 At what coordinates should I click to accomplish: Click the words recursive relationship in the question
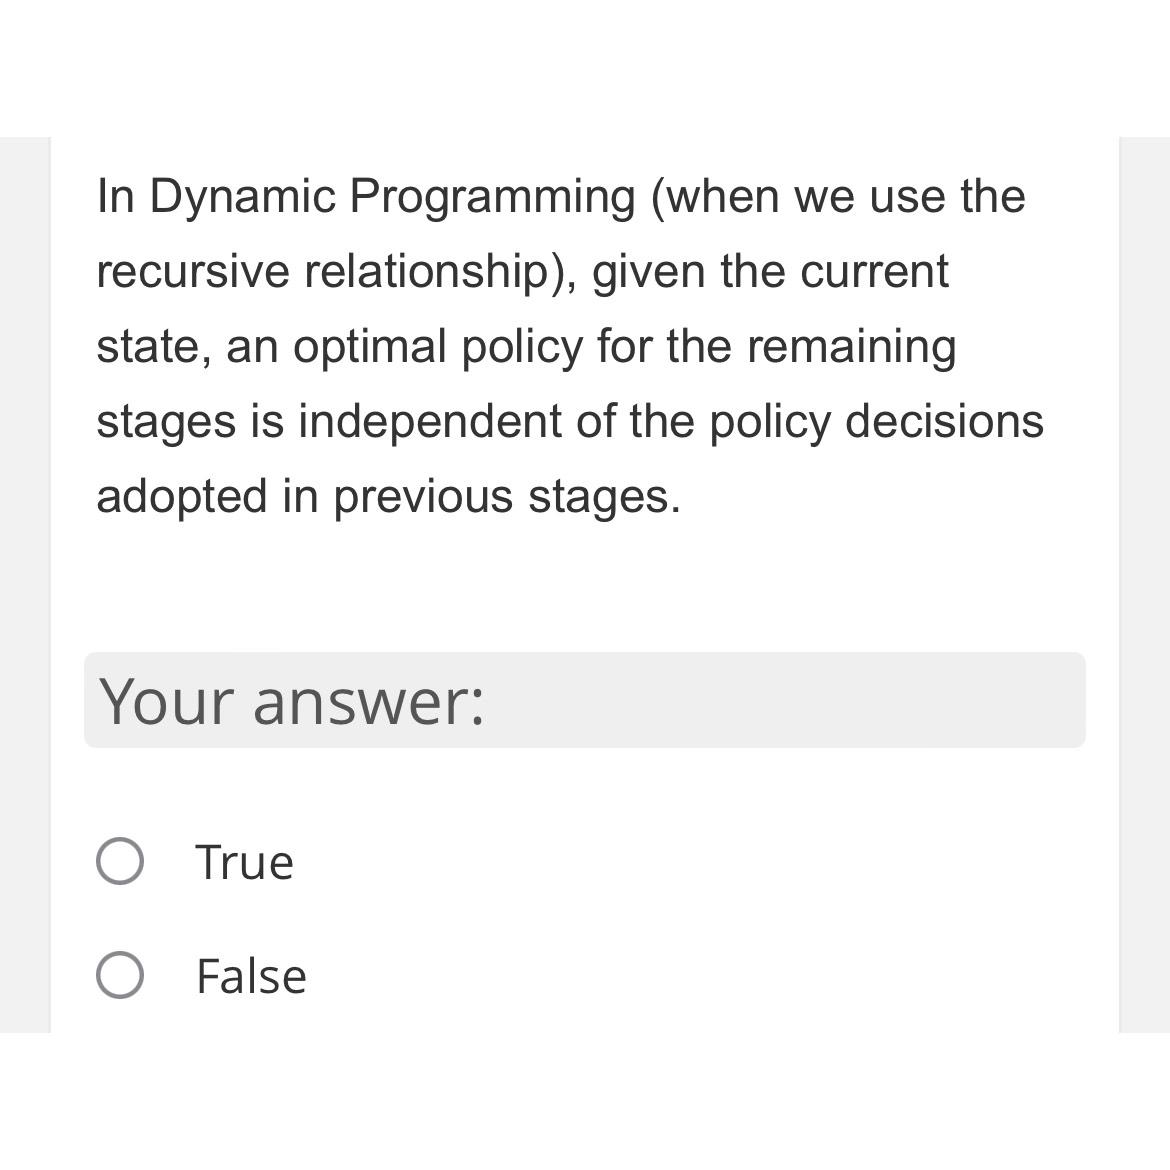coord(320,270)
